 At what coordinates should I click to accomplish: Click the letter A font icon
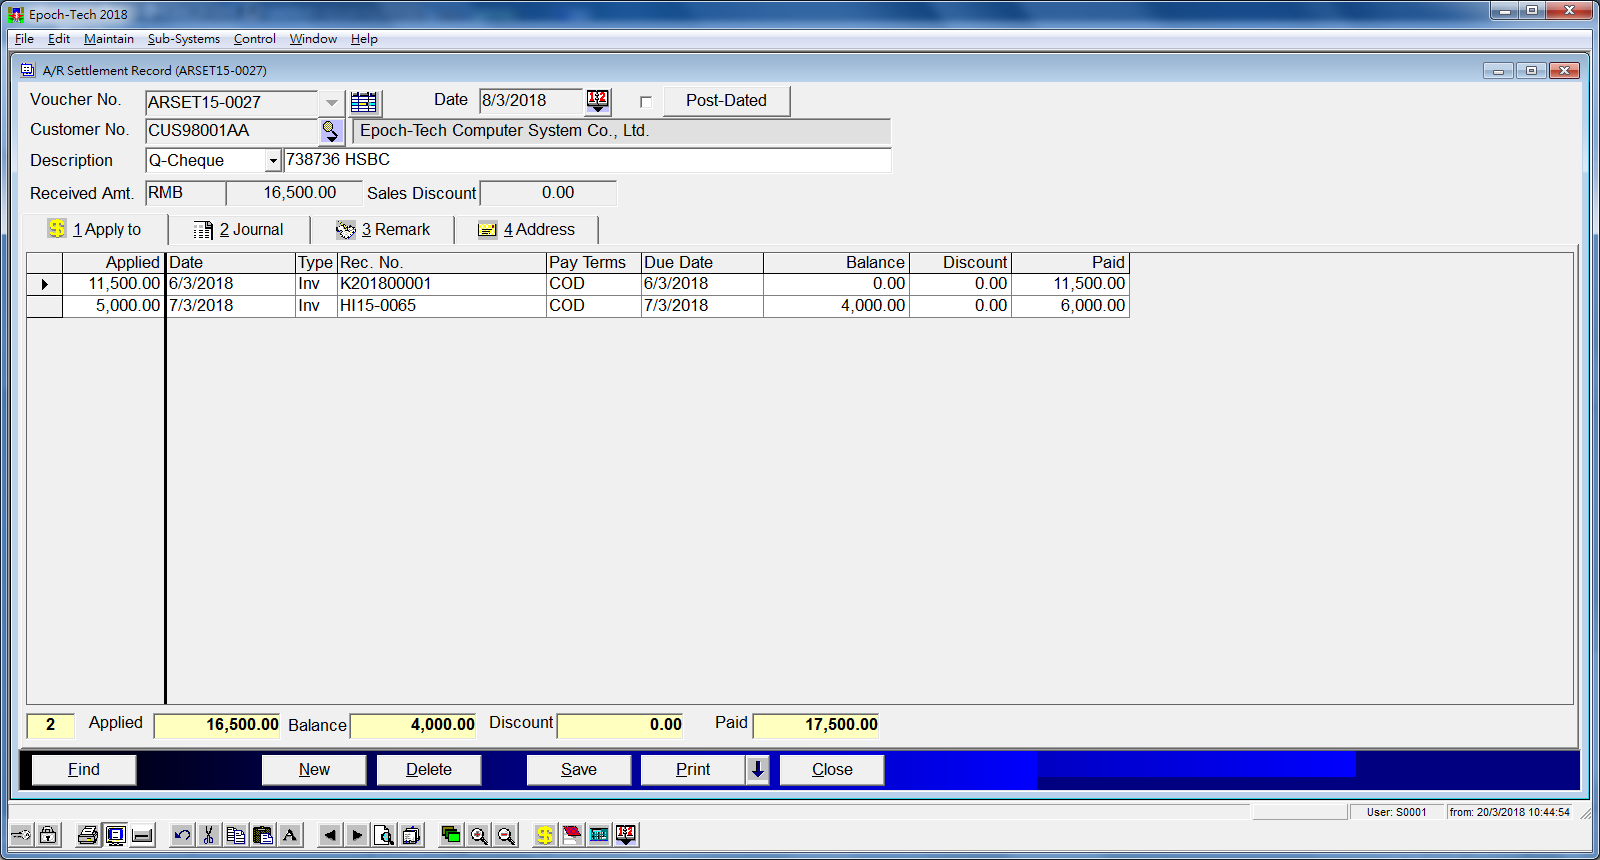point(290,835)
